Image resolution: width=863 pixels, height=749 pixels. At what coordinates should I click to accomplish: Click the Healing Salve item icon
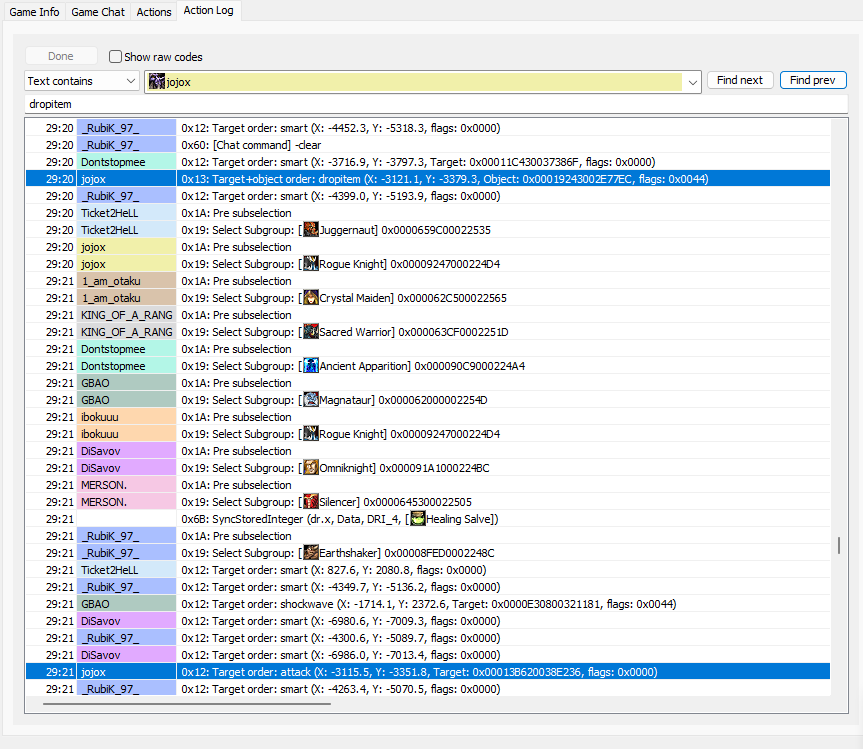[x=418, y=518]
